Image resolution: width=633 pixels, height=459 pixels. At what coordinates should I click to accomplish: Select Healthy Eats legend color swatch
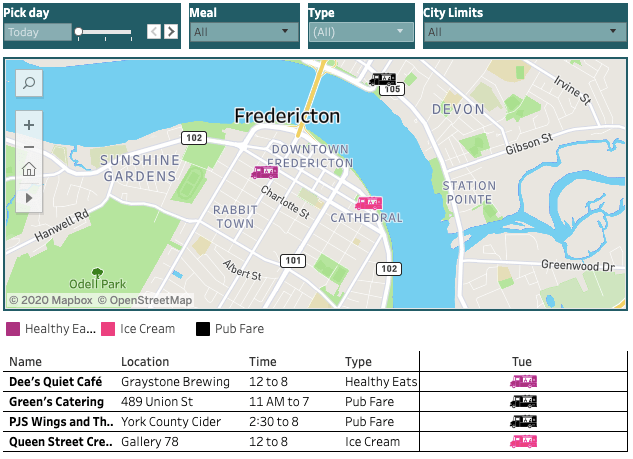(13, 329)
